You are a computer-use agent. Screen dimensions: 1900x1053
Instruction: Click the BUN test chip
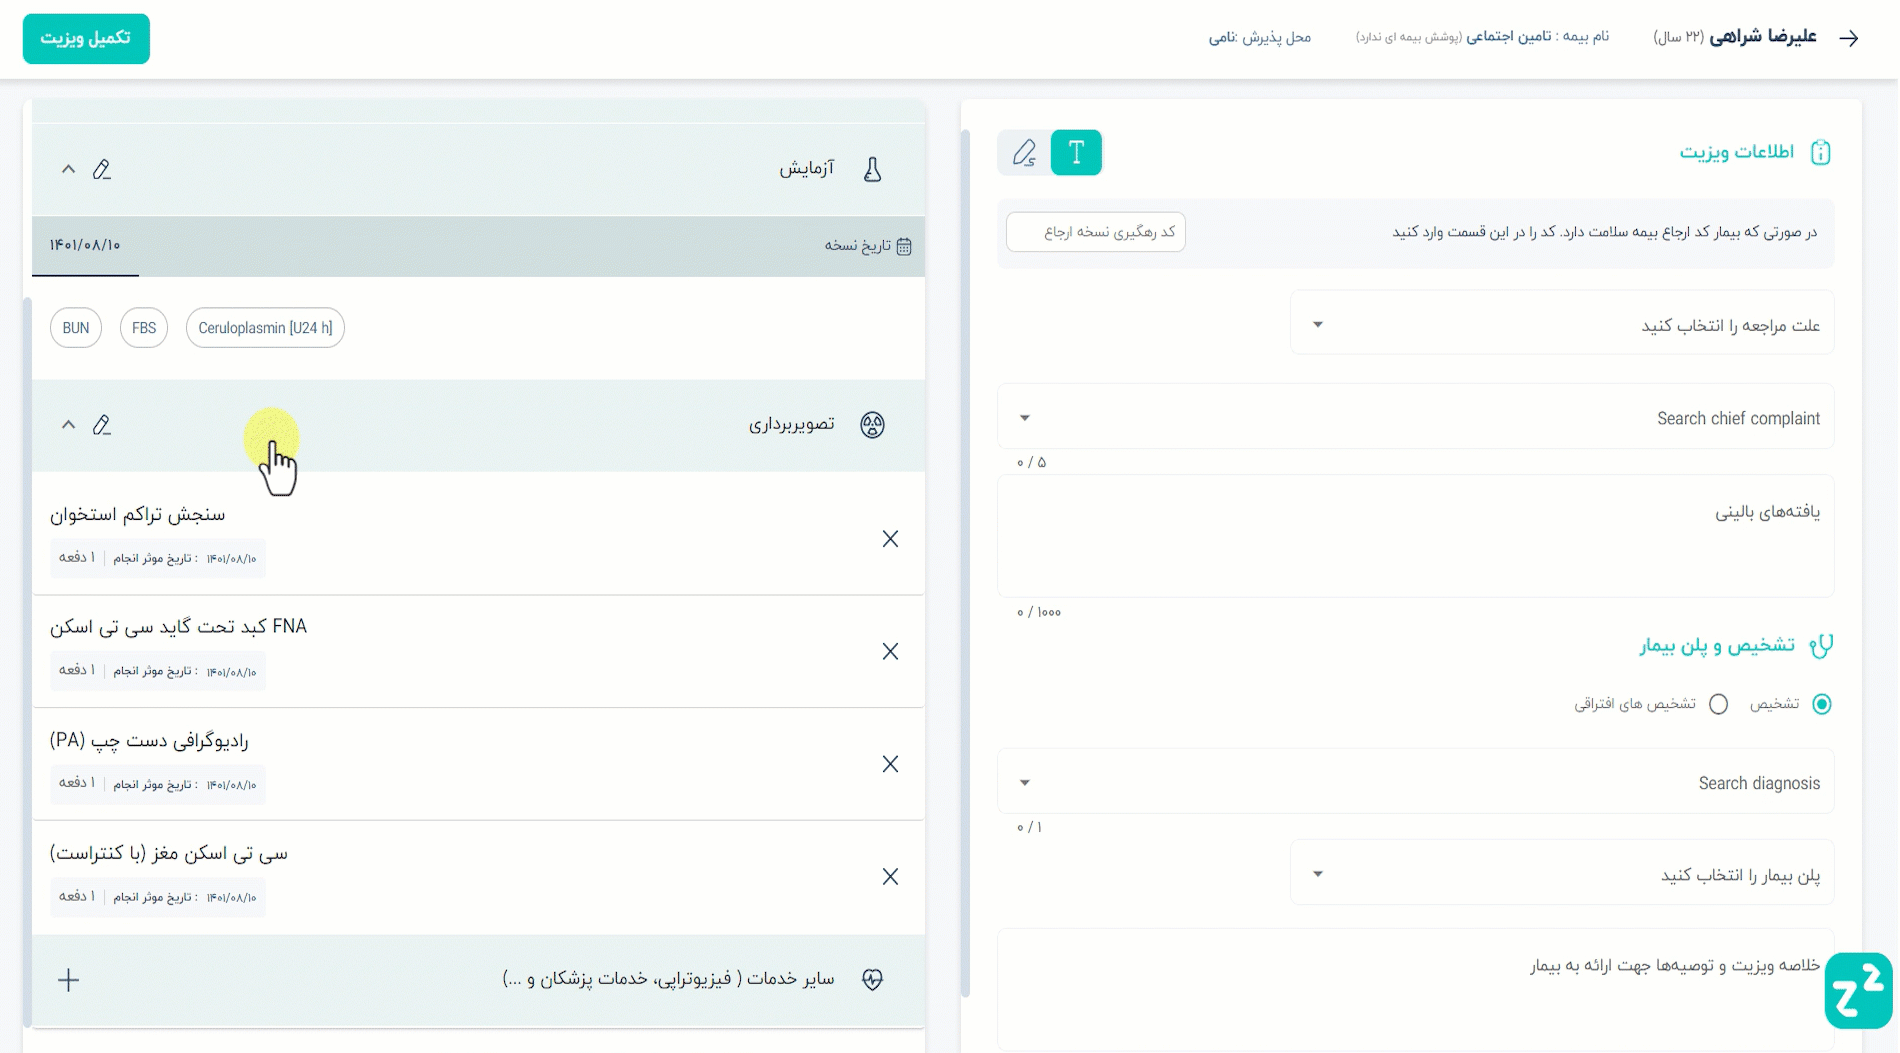click(x=76, y=328)
